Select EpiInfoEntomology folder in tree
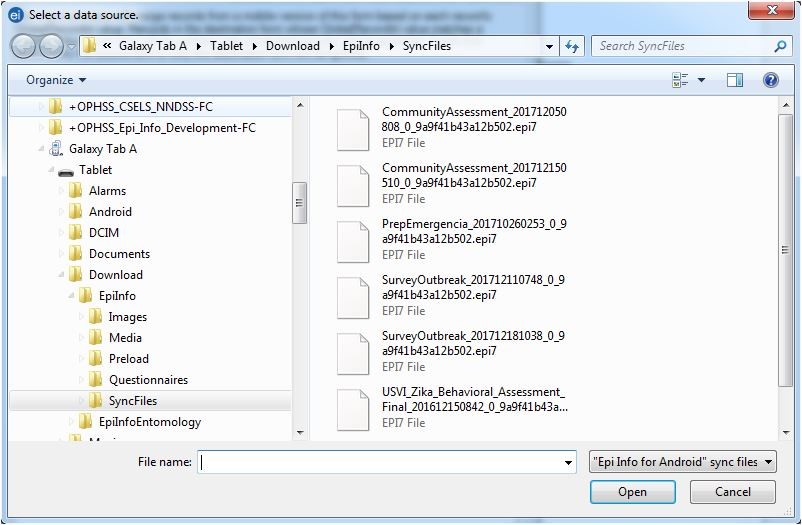Viewport: 802px width, 525px height. (149, 422)
